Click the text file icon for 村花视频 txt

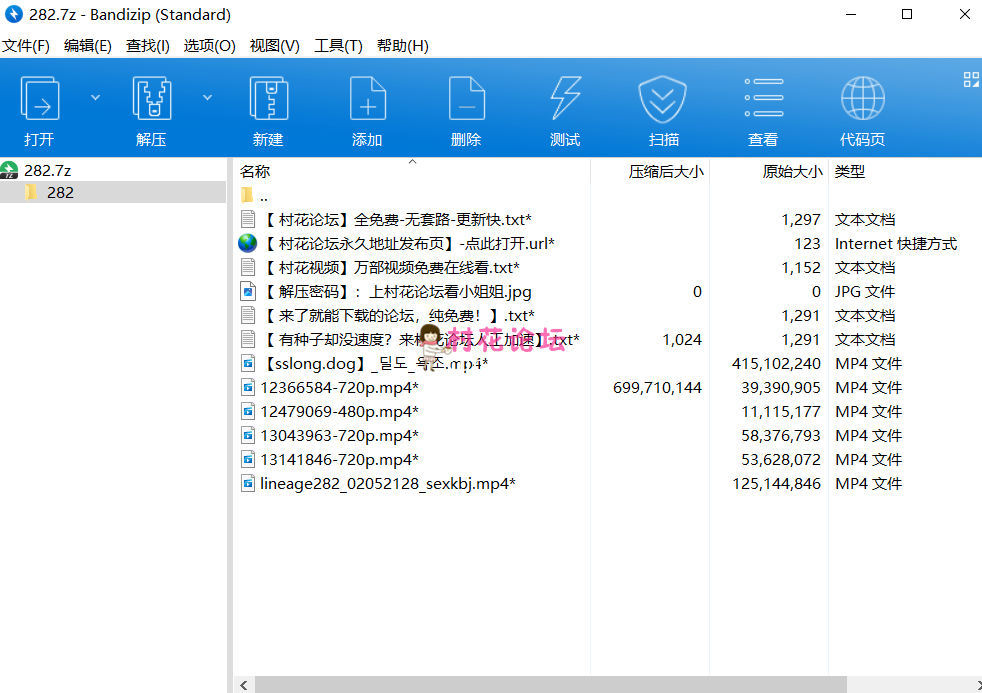248,267
